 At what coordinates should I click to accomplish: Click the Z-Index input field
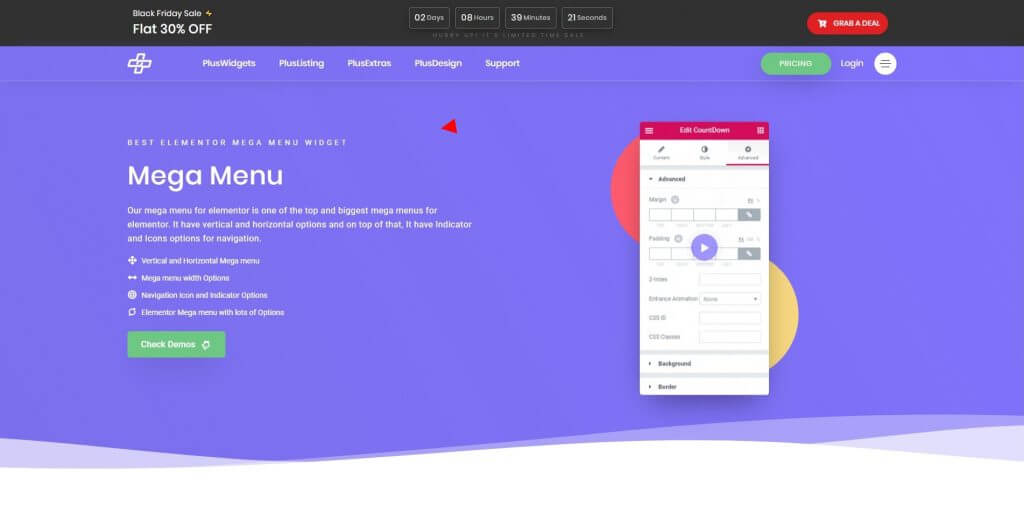[x=729, y=279]
